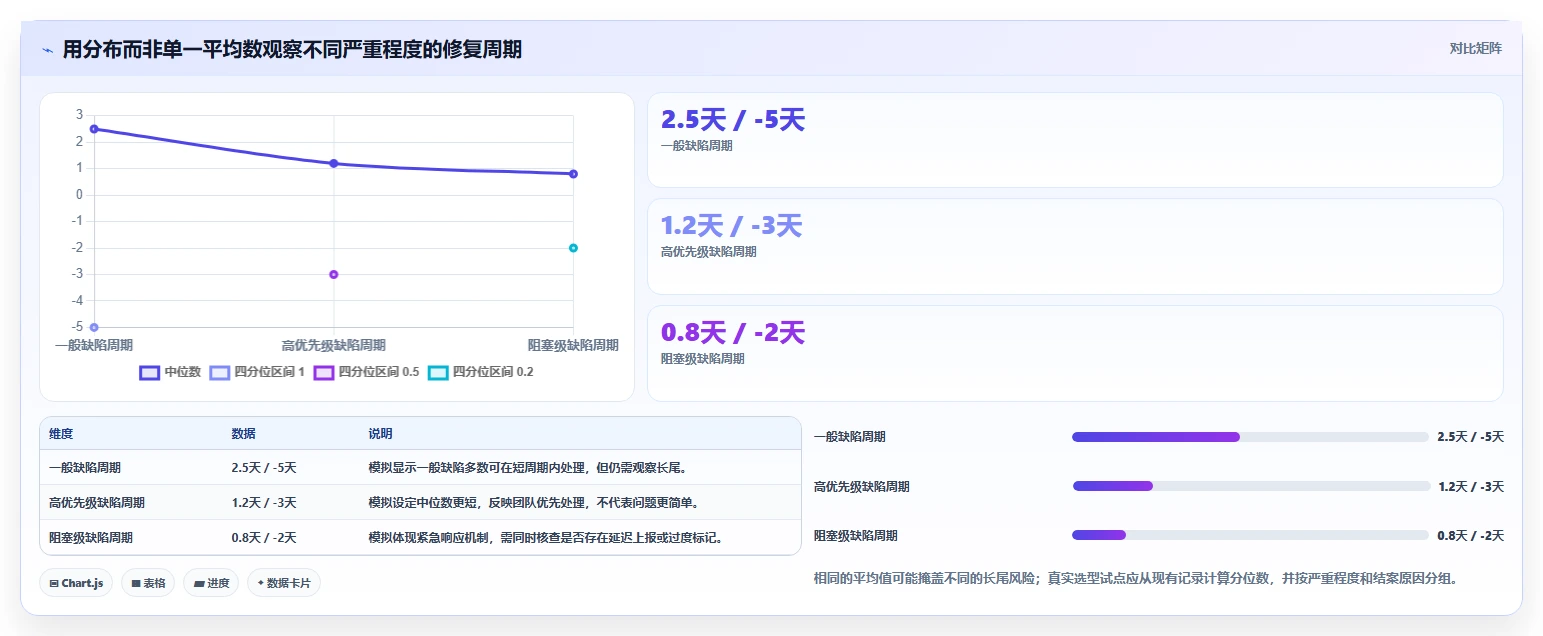The image size is (1543, 636).
Task: Click the 数据 column header in table
Action: 244,434
